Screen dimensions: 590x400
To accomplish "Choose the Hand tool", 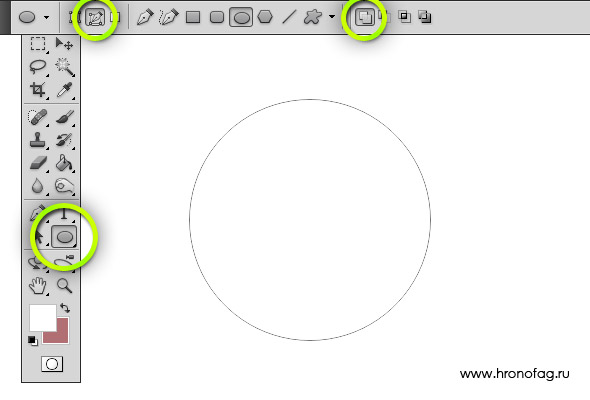I will [x=38, y=286].
